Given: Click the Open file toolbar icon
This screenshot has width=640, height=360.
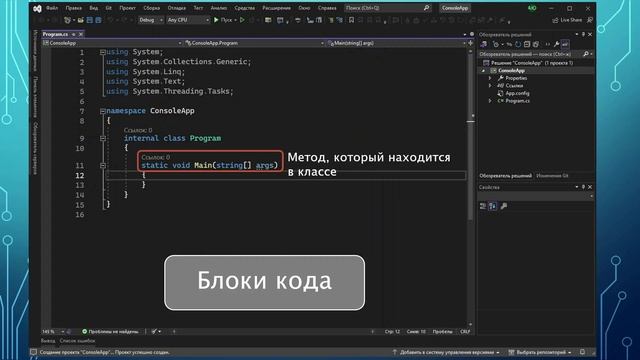Looking at the screenshot, I should click(80, 20).
